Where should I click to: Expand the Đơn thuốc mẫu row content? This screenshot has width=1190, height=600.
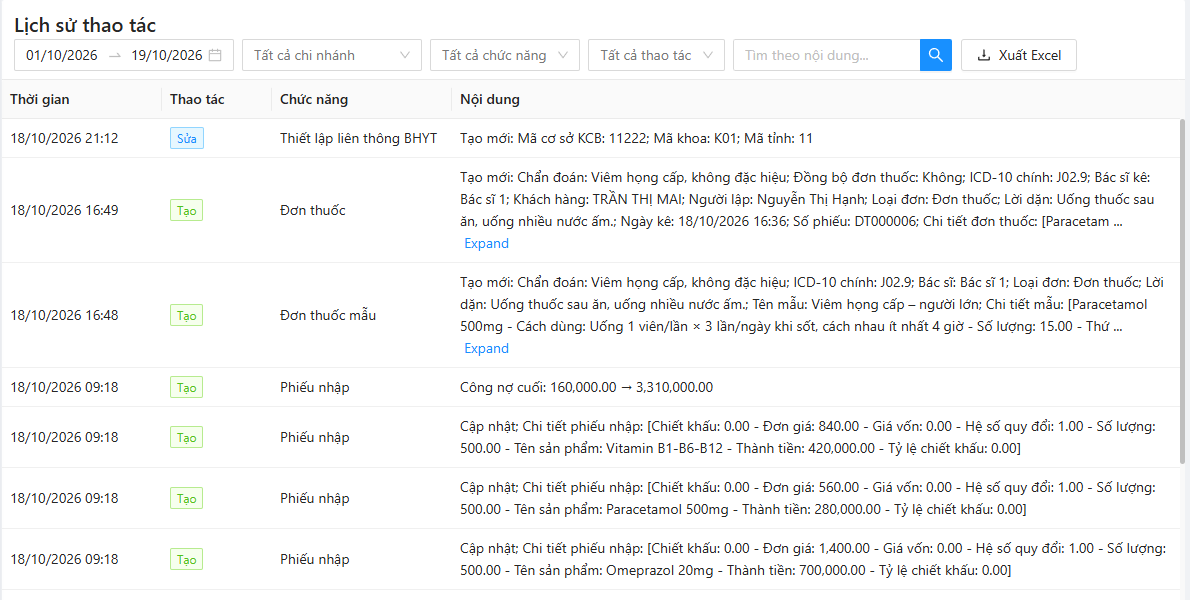[486, 348]
